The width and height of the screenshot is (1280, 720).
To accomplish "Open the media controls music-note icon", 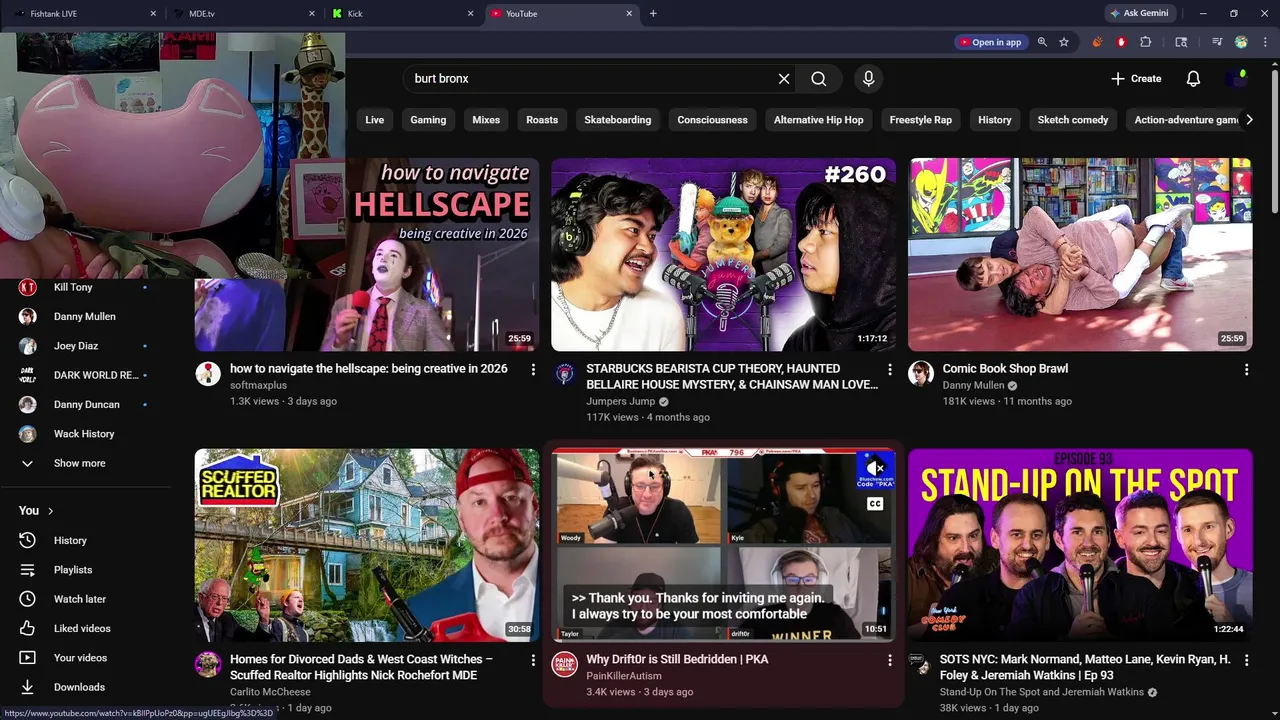I will click(1217, 42).
